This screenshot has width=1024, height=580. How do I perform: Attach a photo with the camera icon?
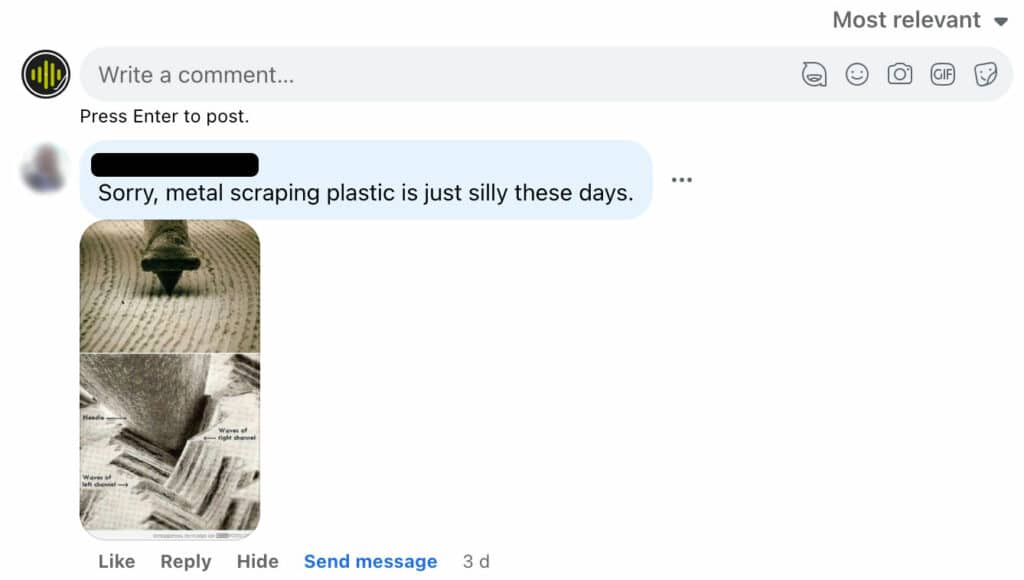(899, 74)
